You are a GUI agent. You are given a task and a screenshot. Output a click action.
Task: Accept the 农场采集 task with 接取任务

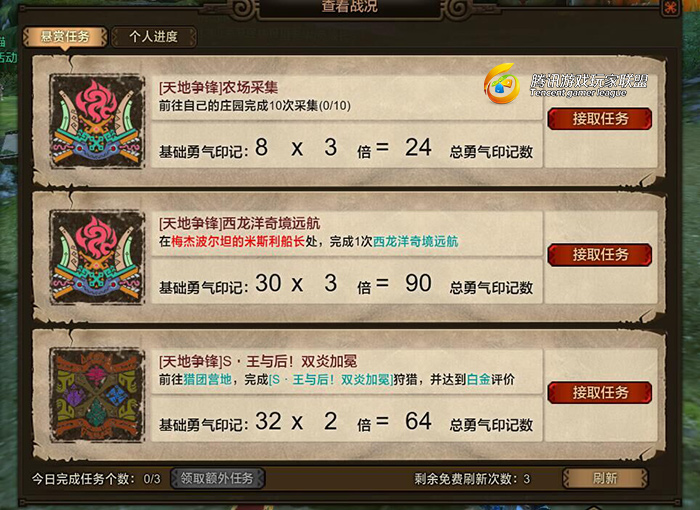tap(600, 119)
